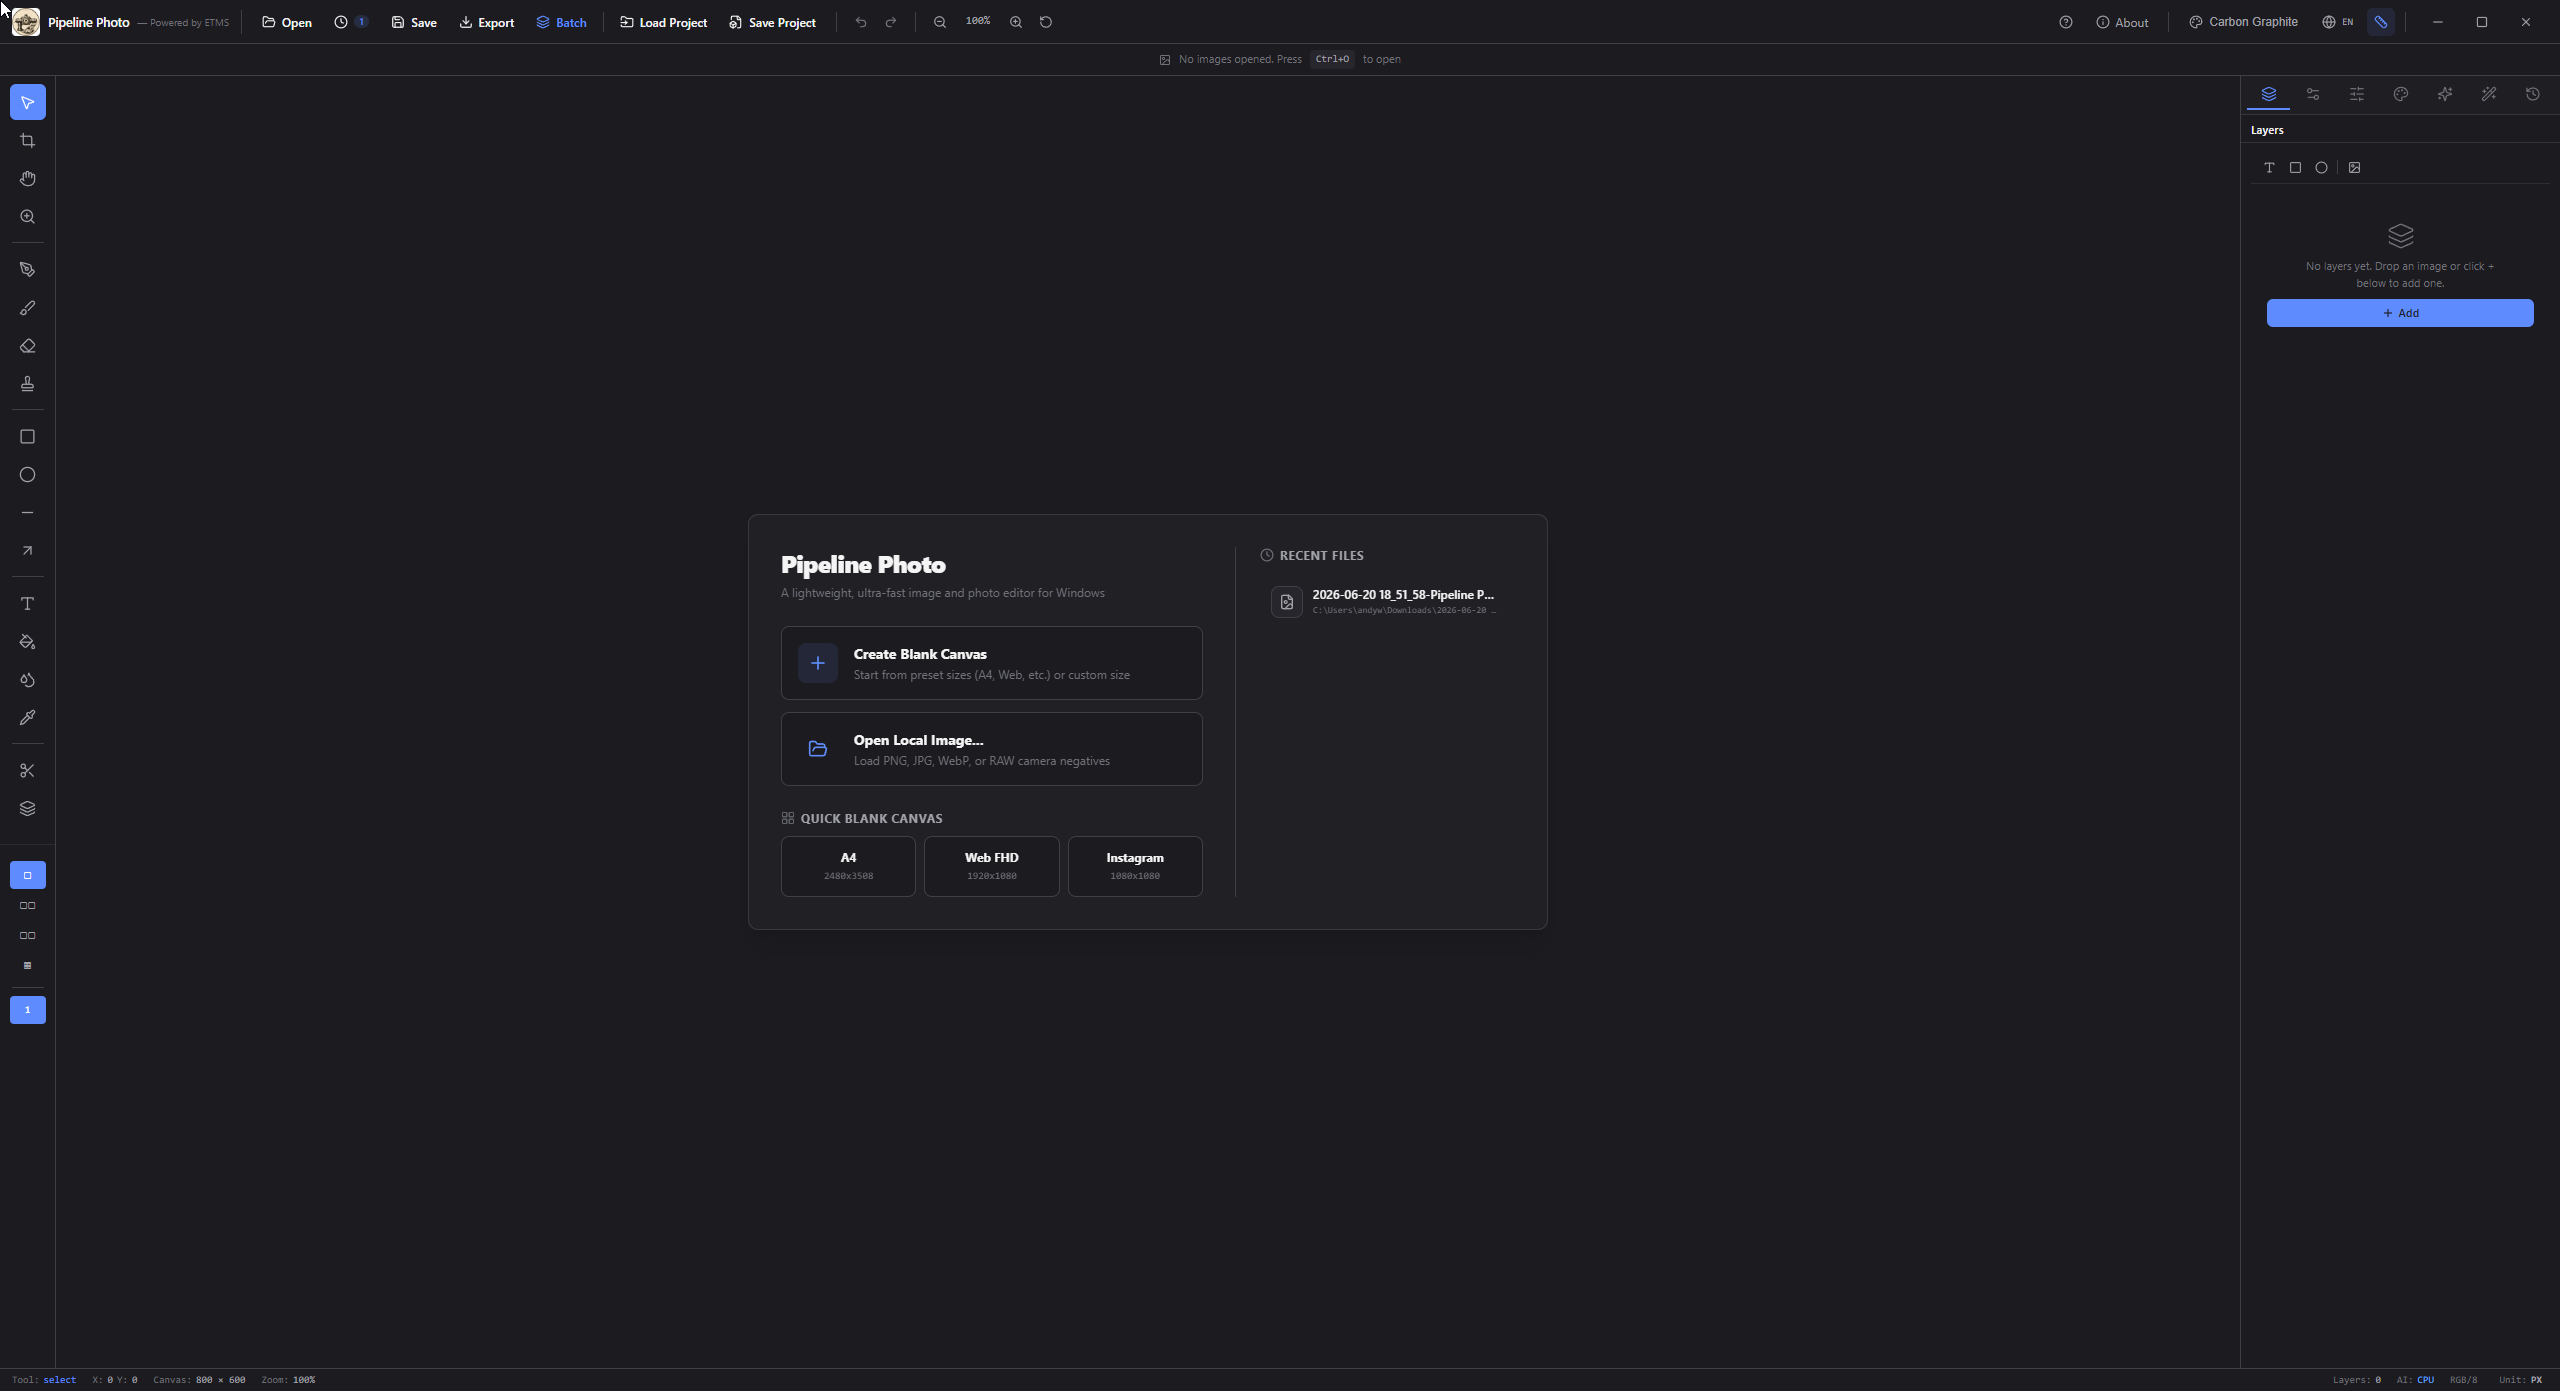This screenshot has height=1391, width=2560.
Task: Select the Hand pan tool
Action: (27, 178)
